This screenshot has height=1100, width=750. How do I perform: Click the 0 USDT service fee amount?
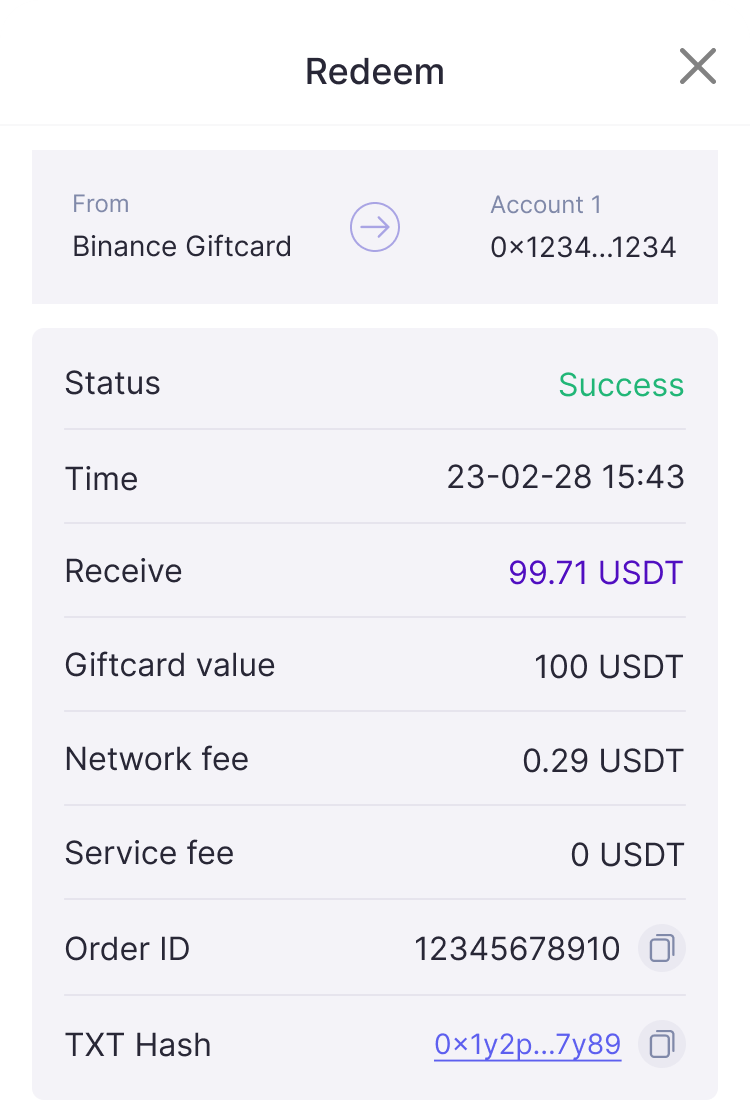(x=626, y=855)
